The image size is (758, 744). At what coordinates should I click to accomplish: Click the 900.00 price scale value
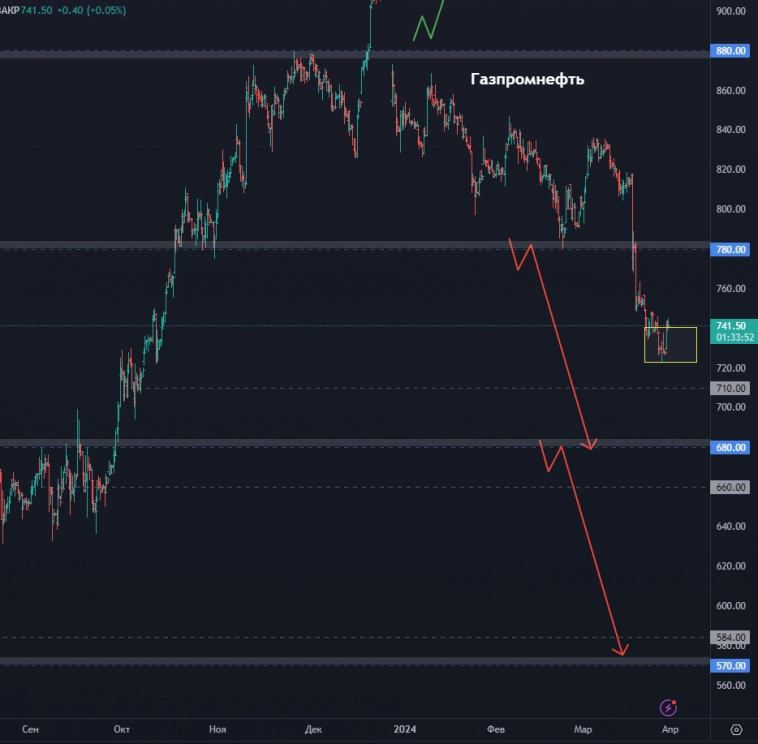[x=731, y=11]
